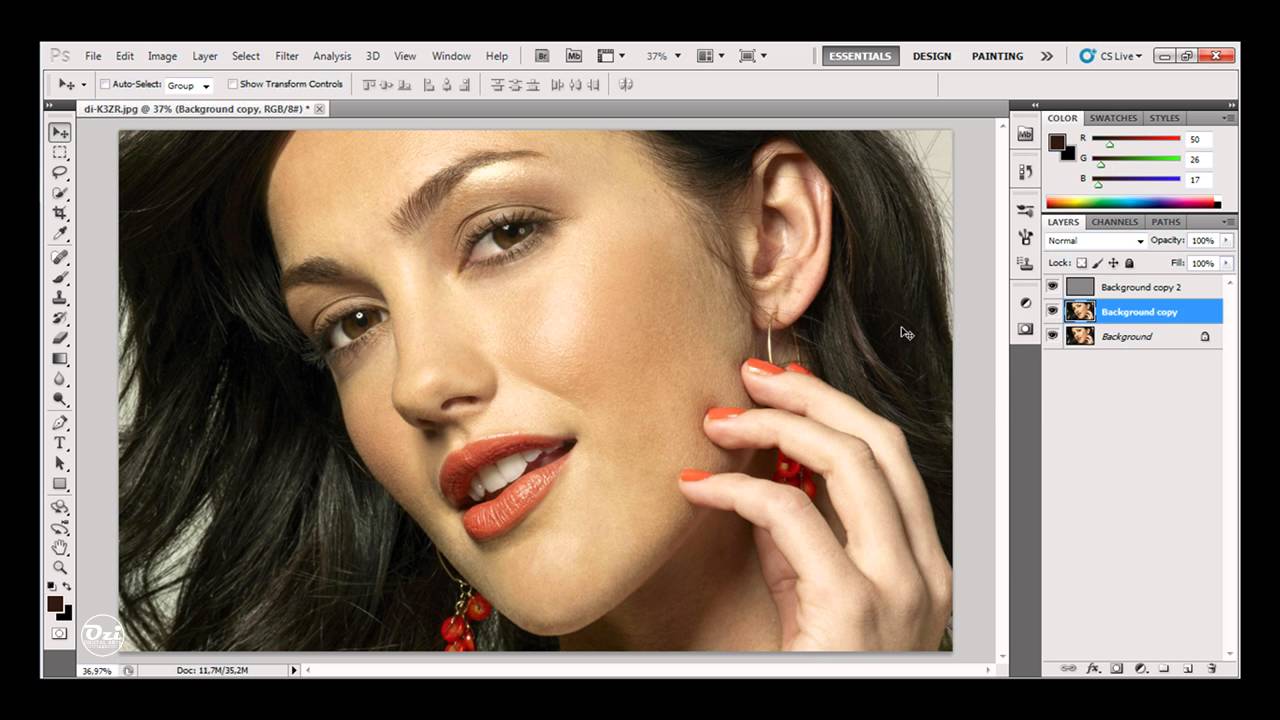This screenshot has width=1280, height=720.
Task: Enable Show Transform Controls checkbox
Action: (x=233, y=84)
